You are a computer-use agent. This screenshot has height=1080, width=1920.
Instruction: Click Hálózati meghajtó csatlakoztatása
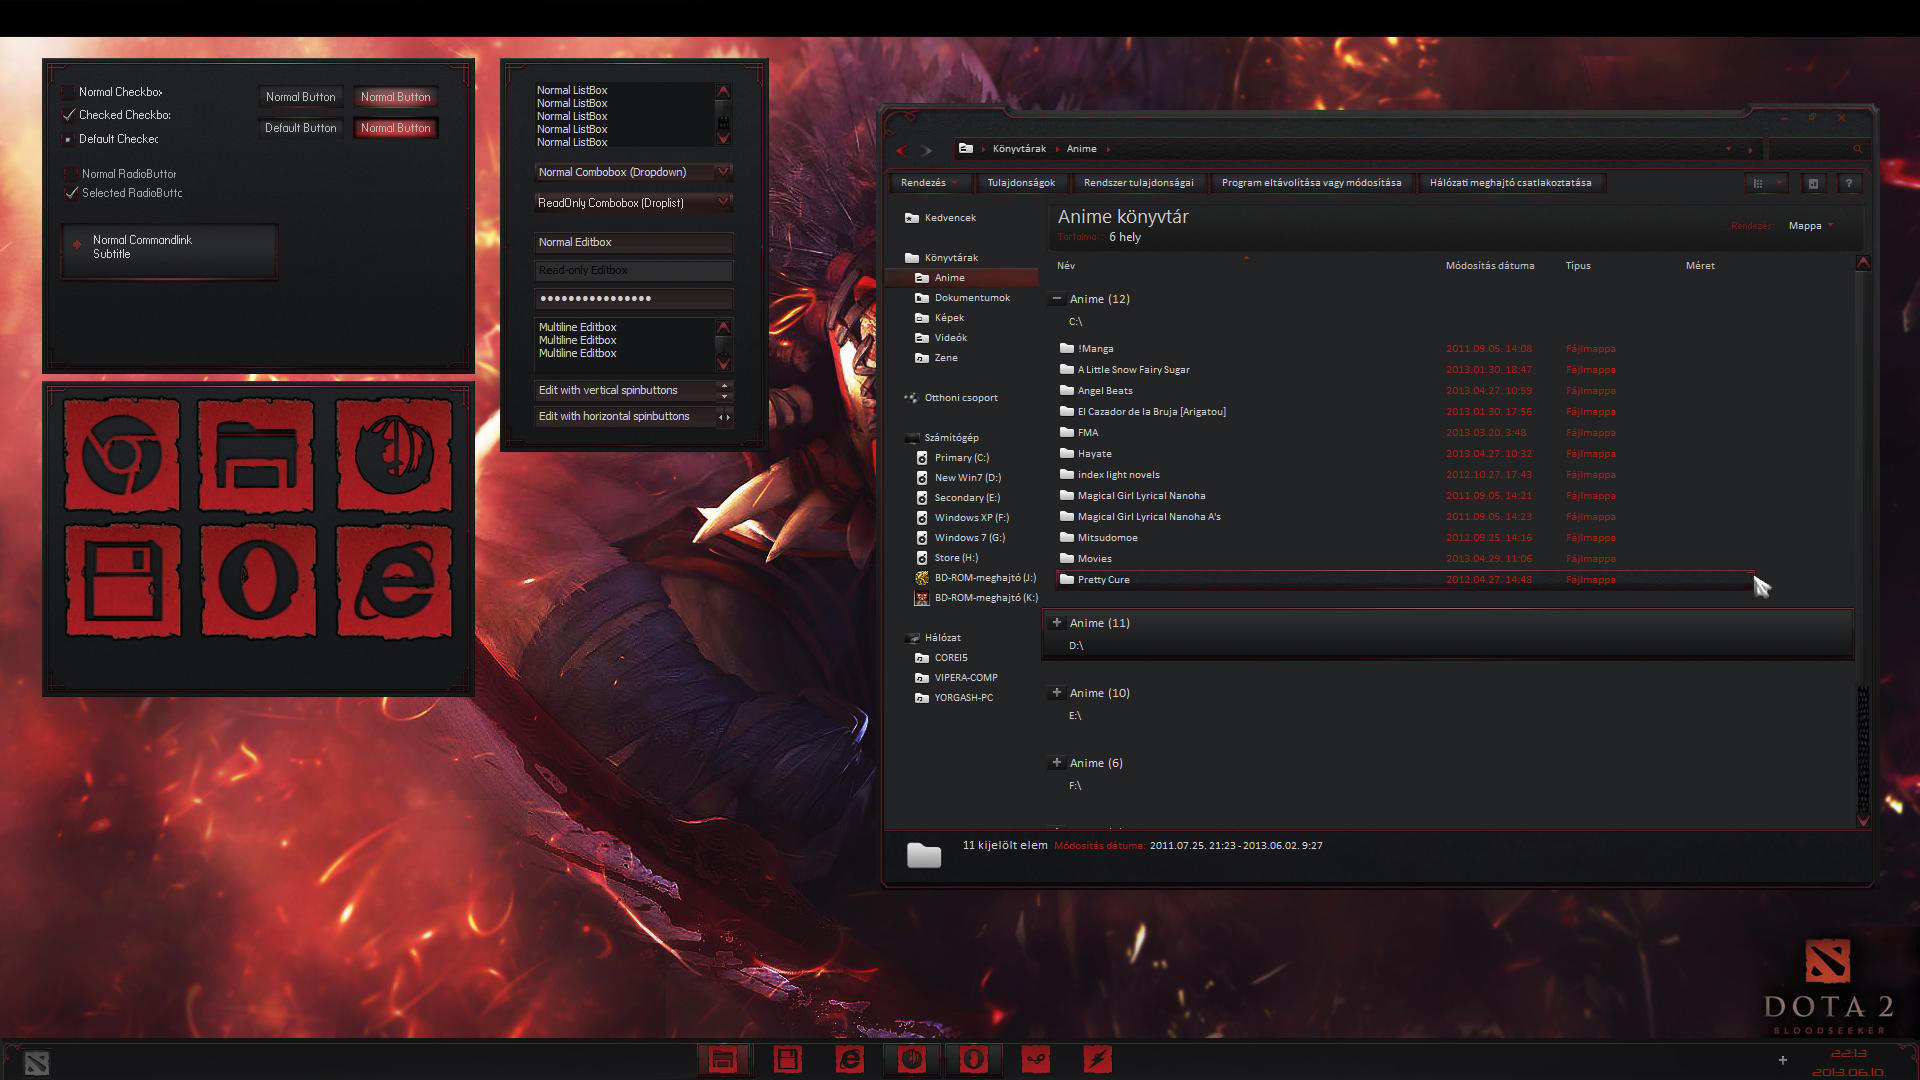tap(1510, 183)
